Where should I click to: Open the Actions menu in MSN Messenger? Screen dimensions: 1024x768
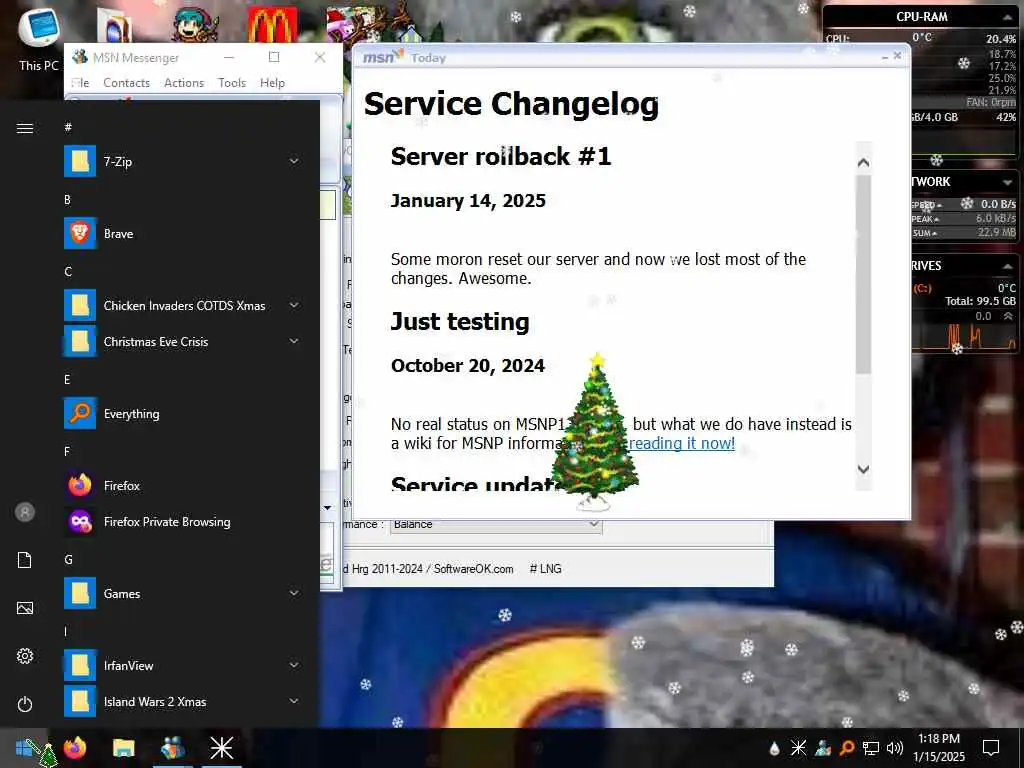[x=184, y=83]
